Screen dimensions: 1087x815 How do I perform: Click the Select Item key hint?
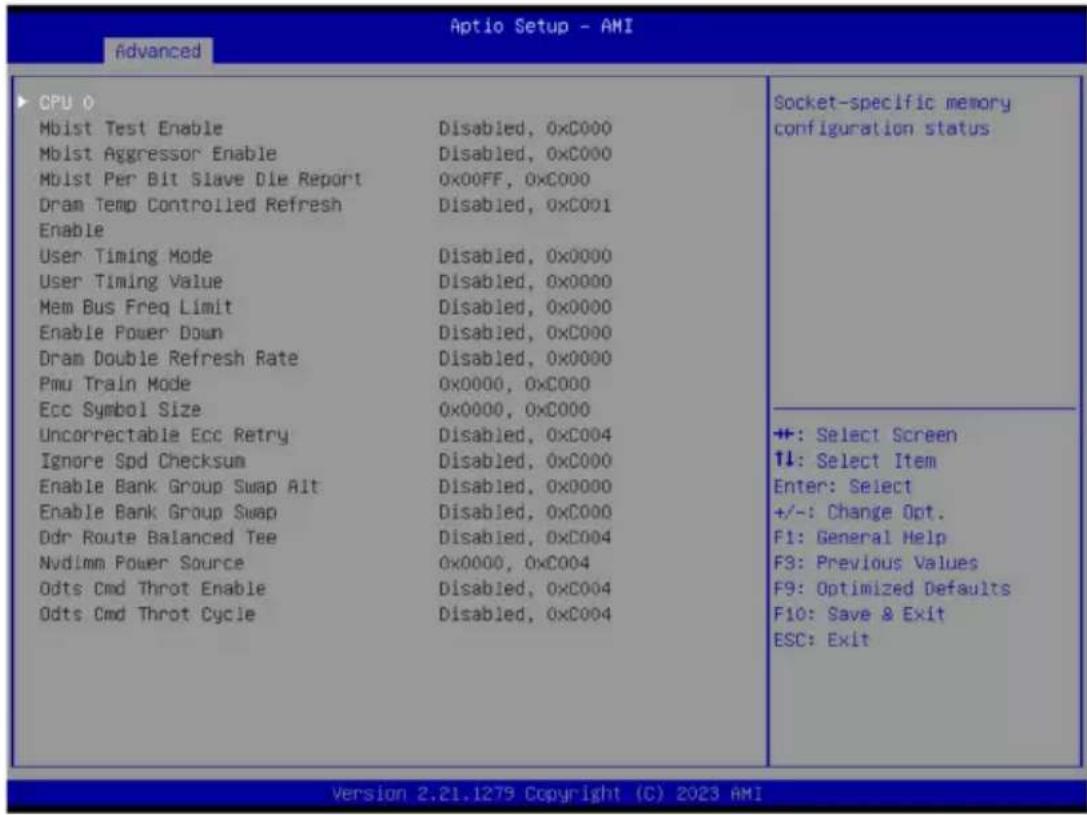[x=855, y=461]
